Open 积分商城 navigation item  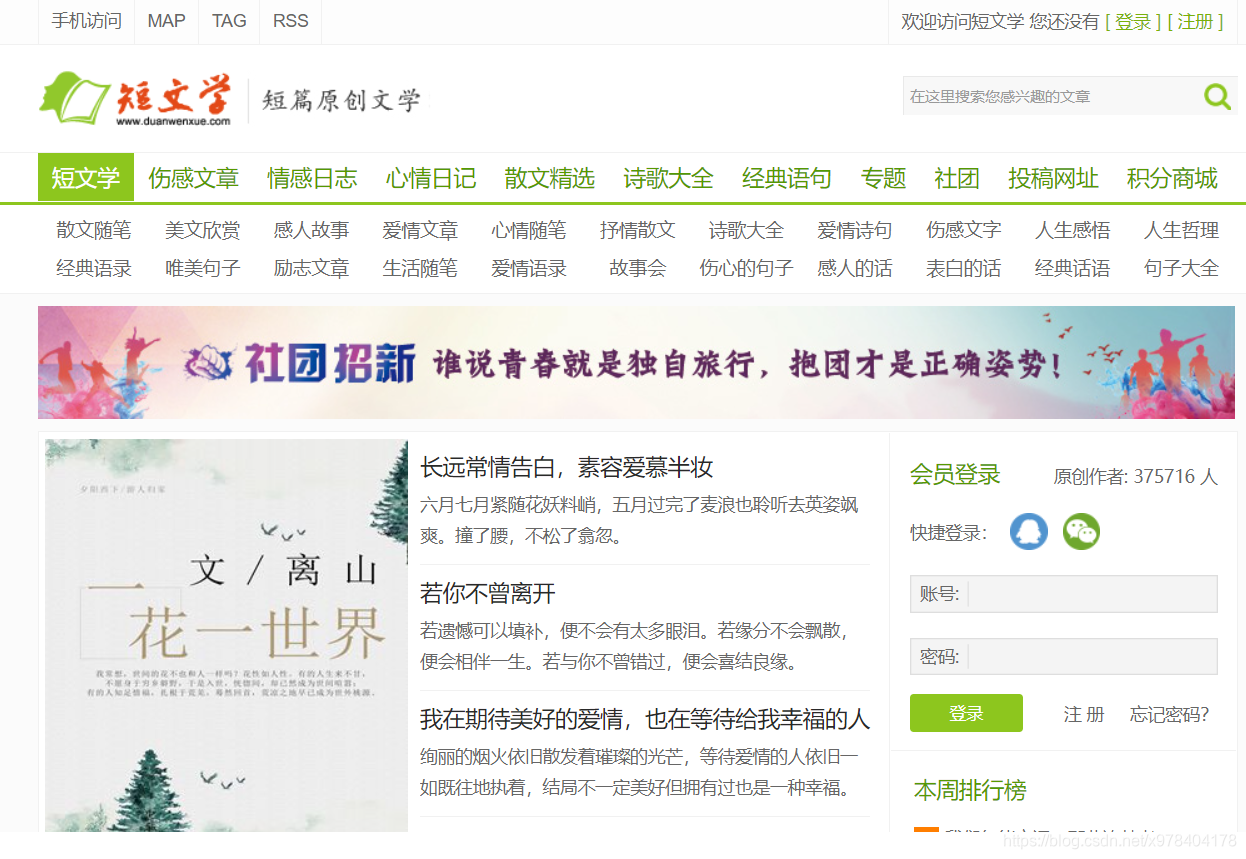tap(1172, 178)
